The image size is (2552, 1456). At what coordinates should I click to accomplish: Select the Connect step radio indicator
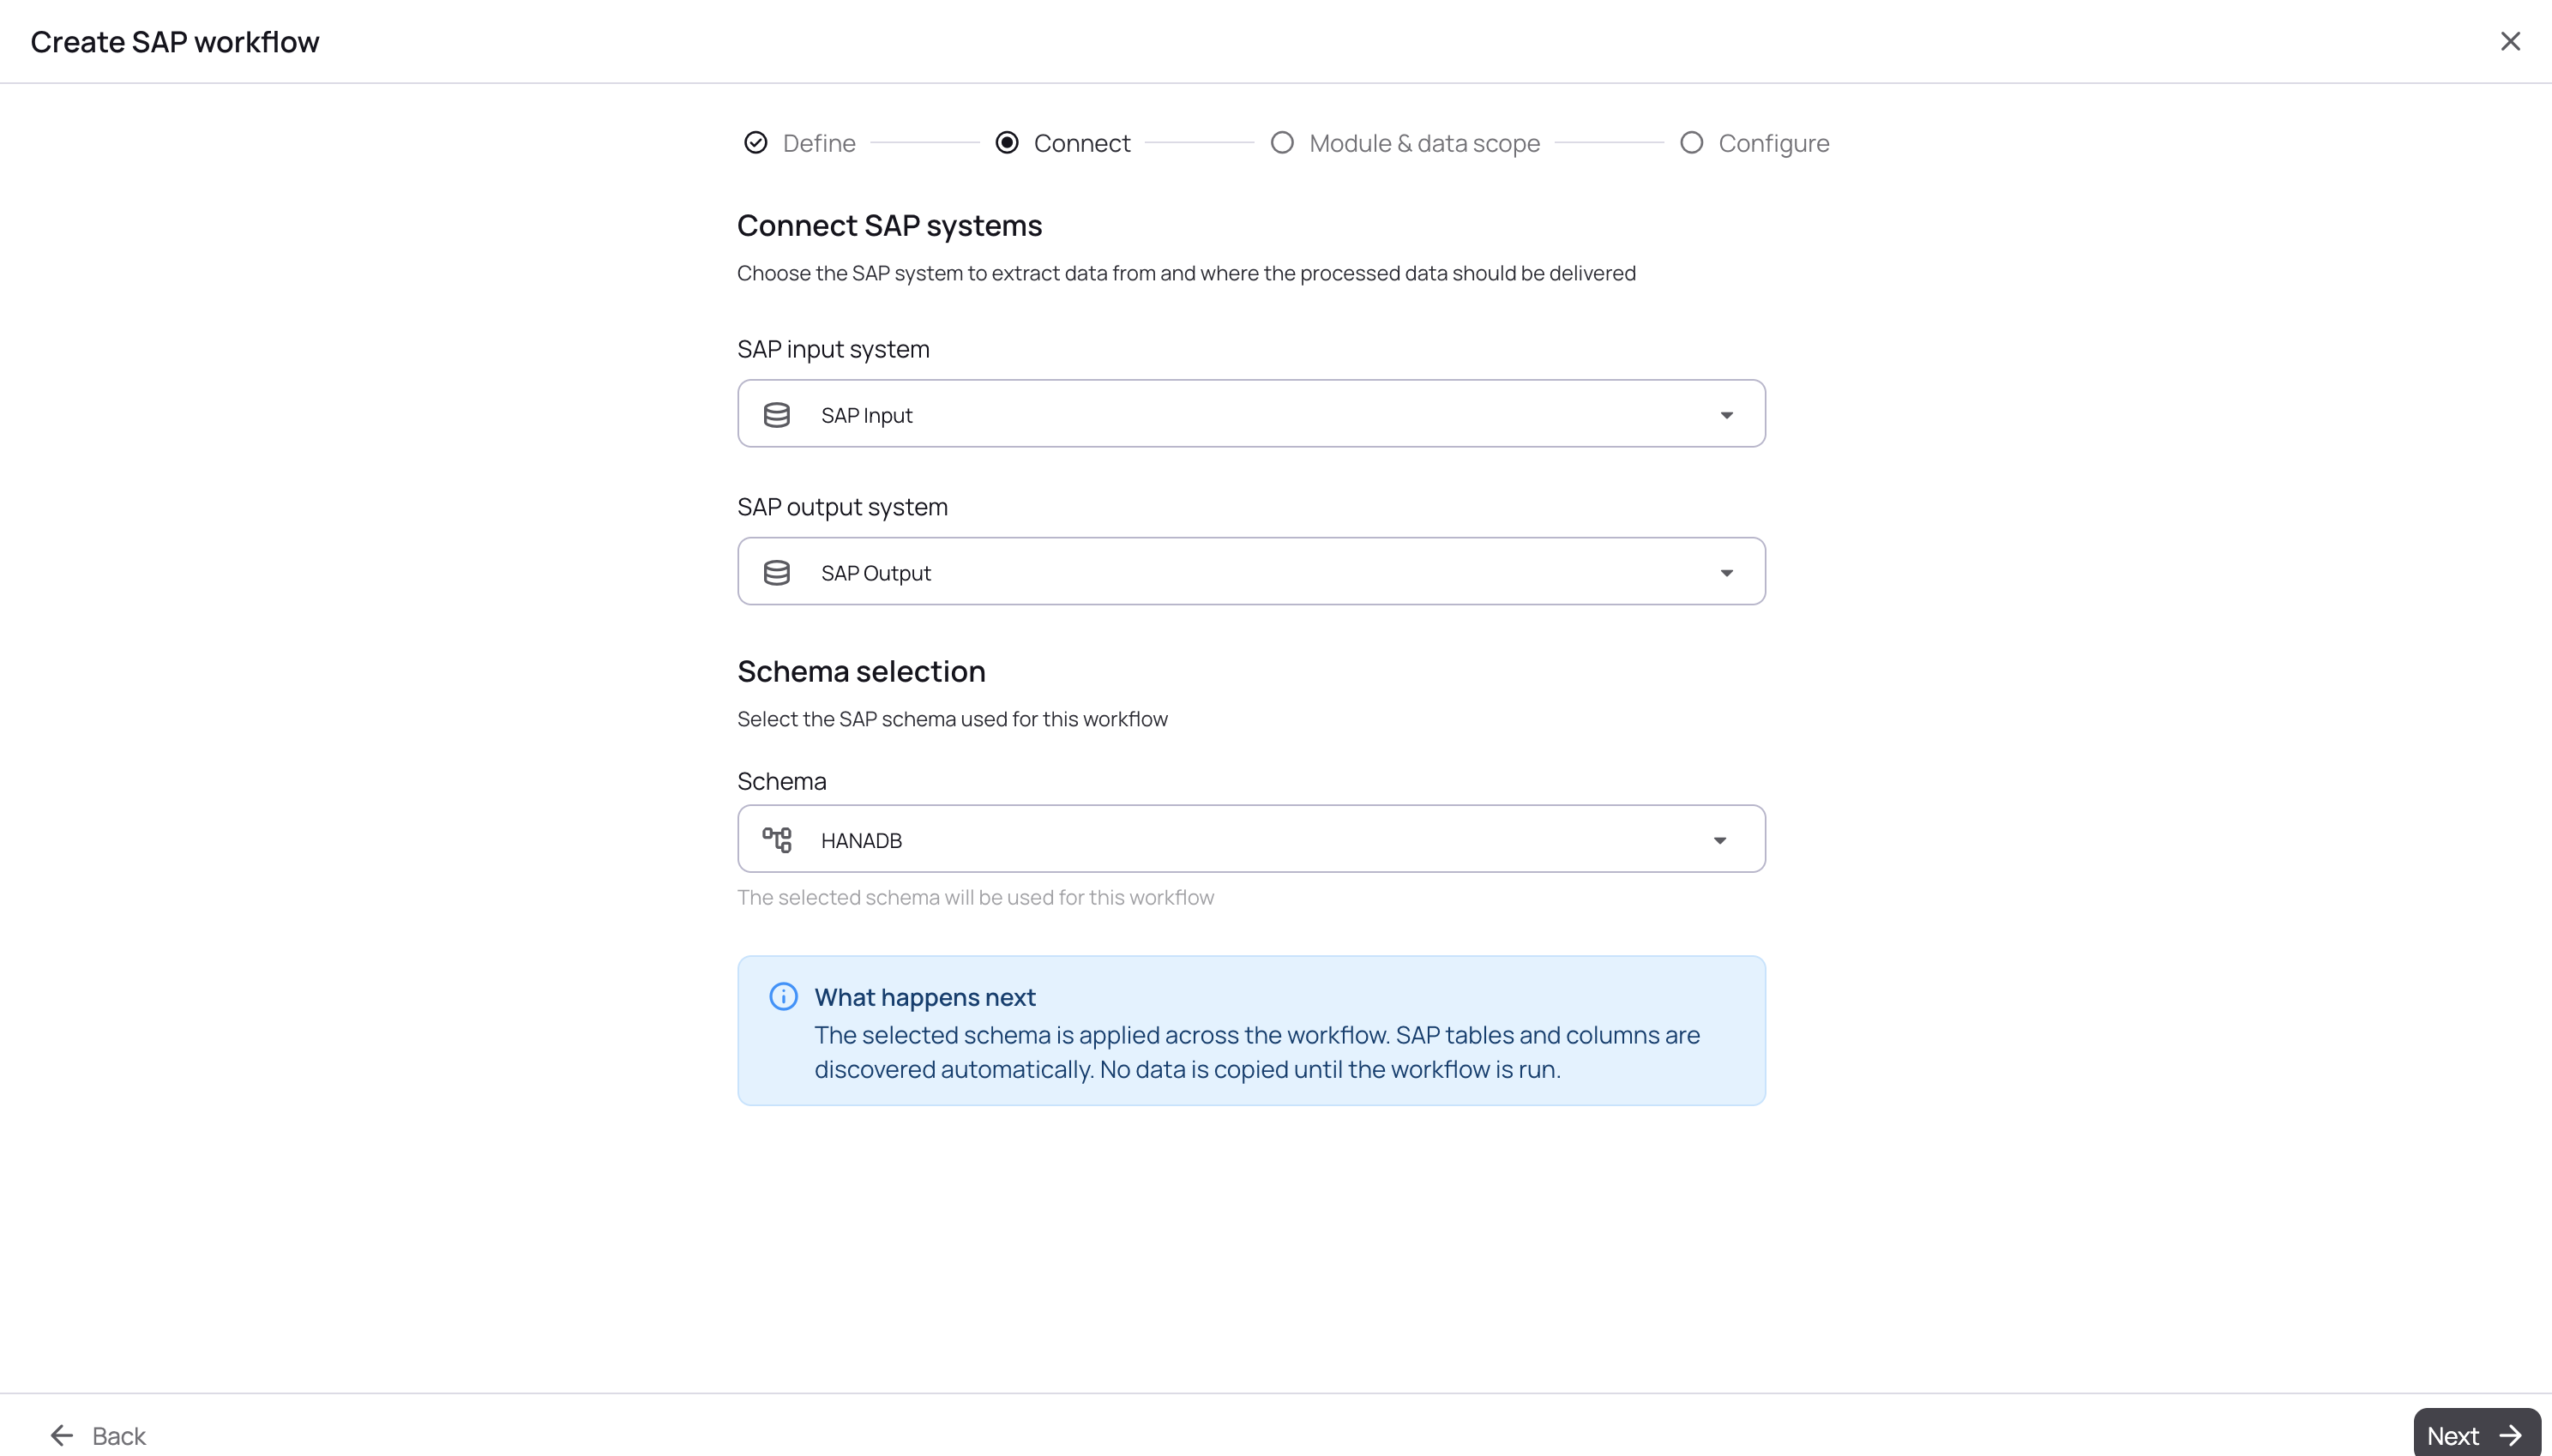pyautogui.click(x=1007, y=143)
